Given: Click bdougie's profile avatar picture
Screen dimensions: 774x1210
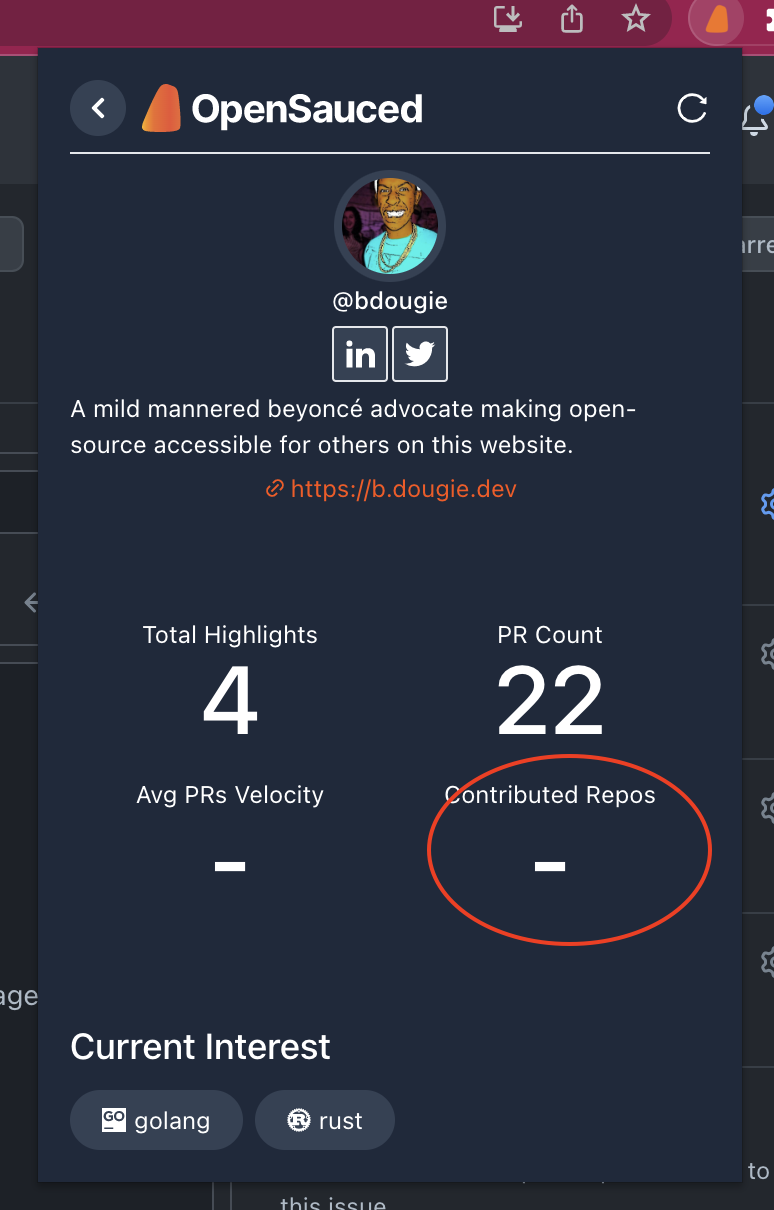Looking at the screenshot, I should pyautogui.click(x=389, y=227).
